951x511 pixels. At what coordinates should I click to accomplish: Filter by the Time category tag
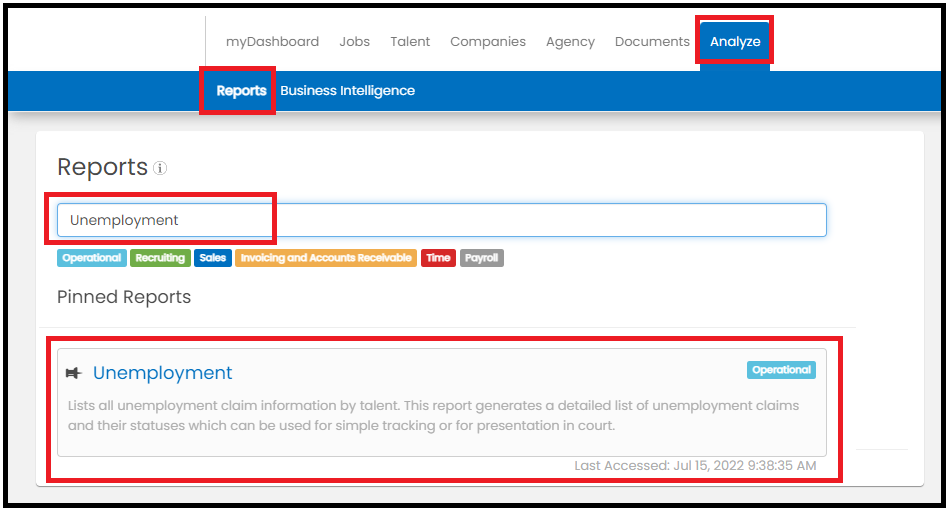click(438, 258)
